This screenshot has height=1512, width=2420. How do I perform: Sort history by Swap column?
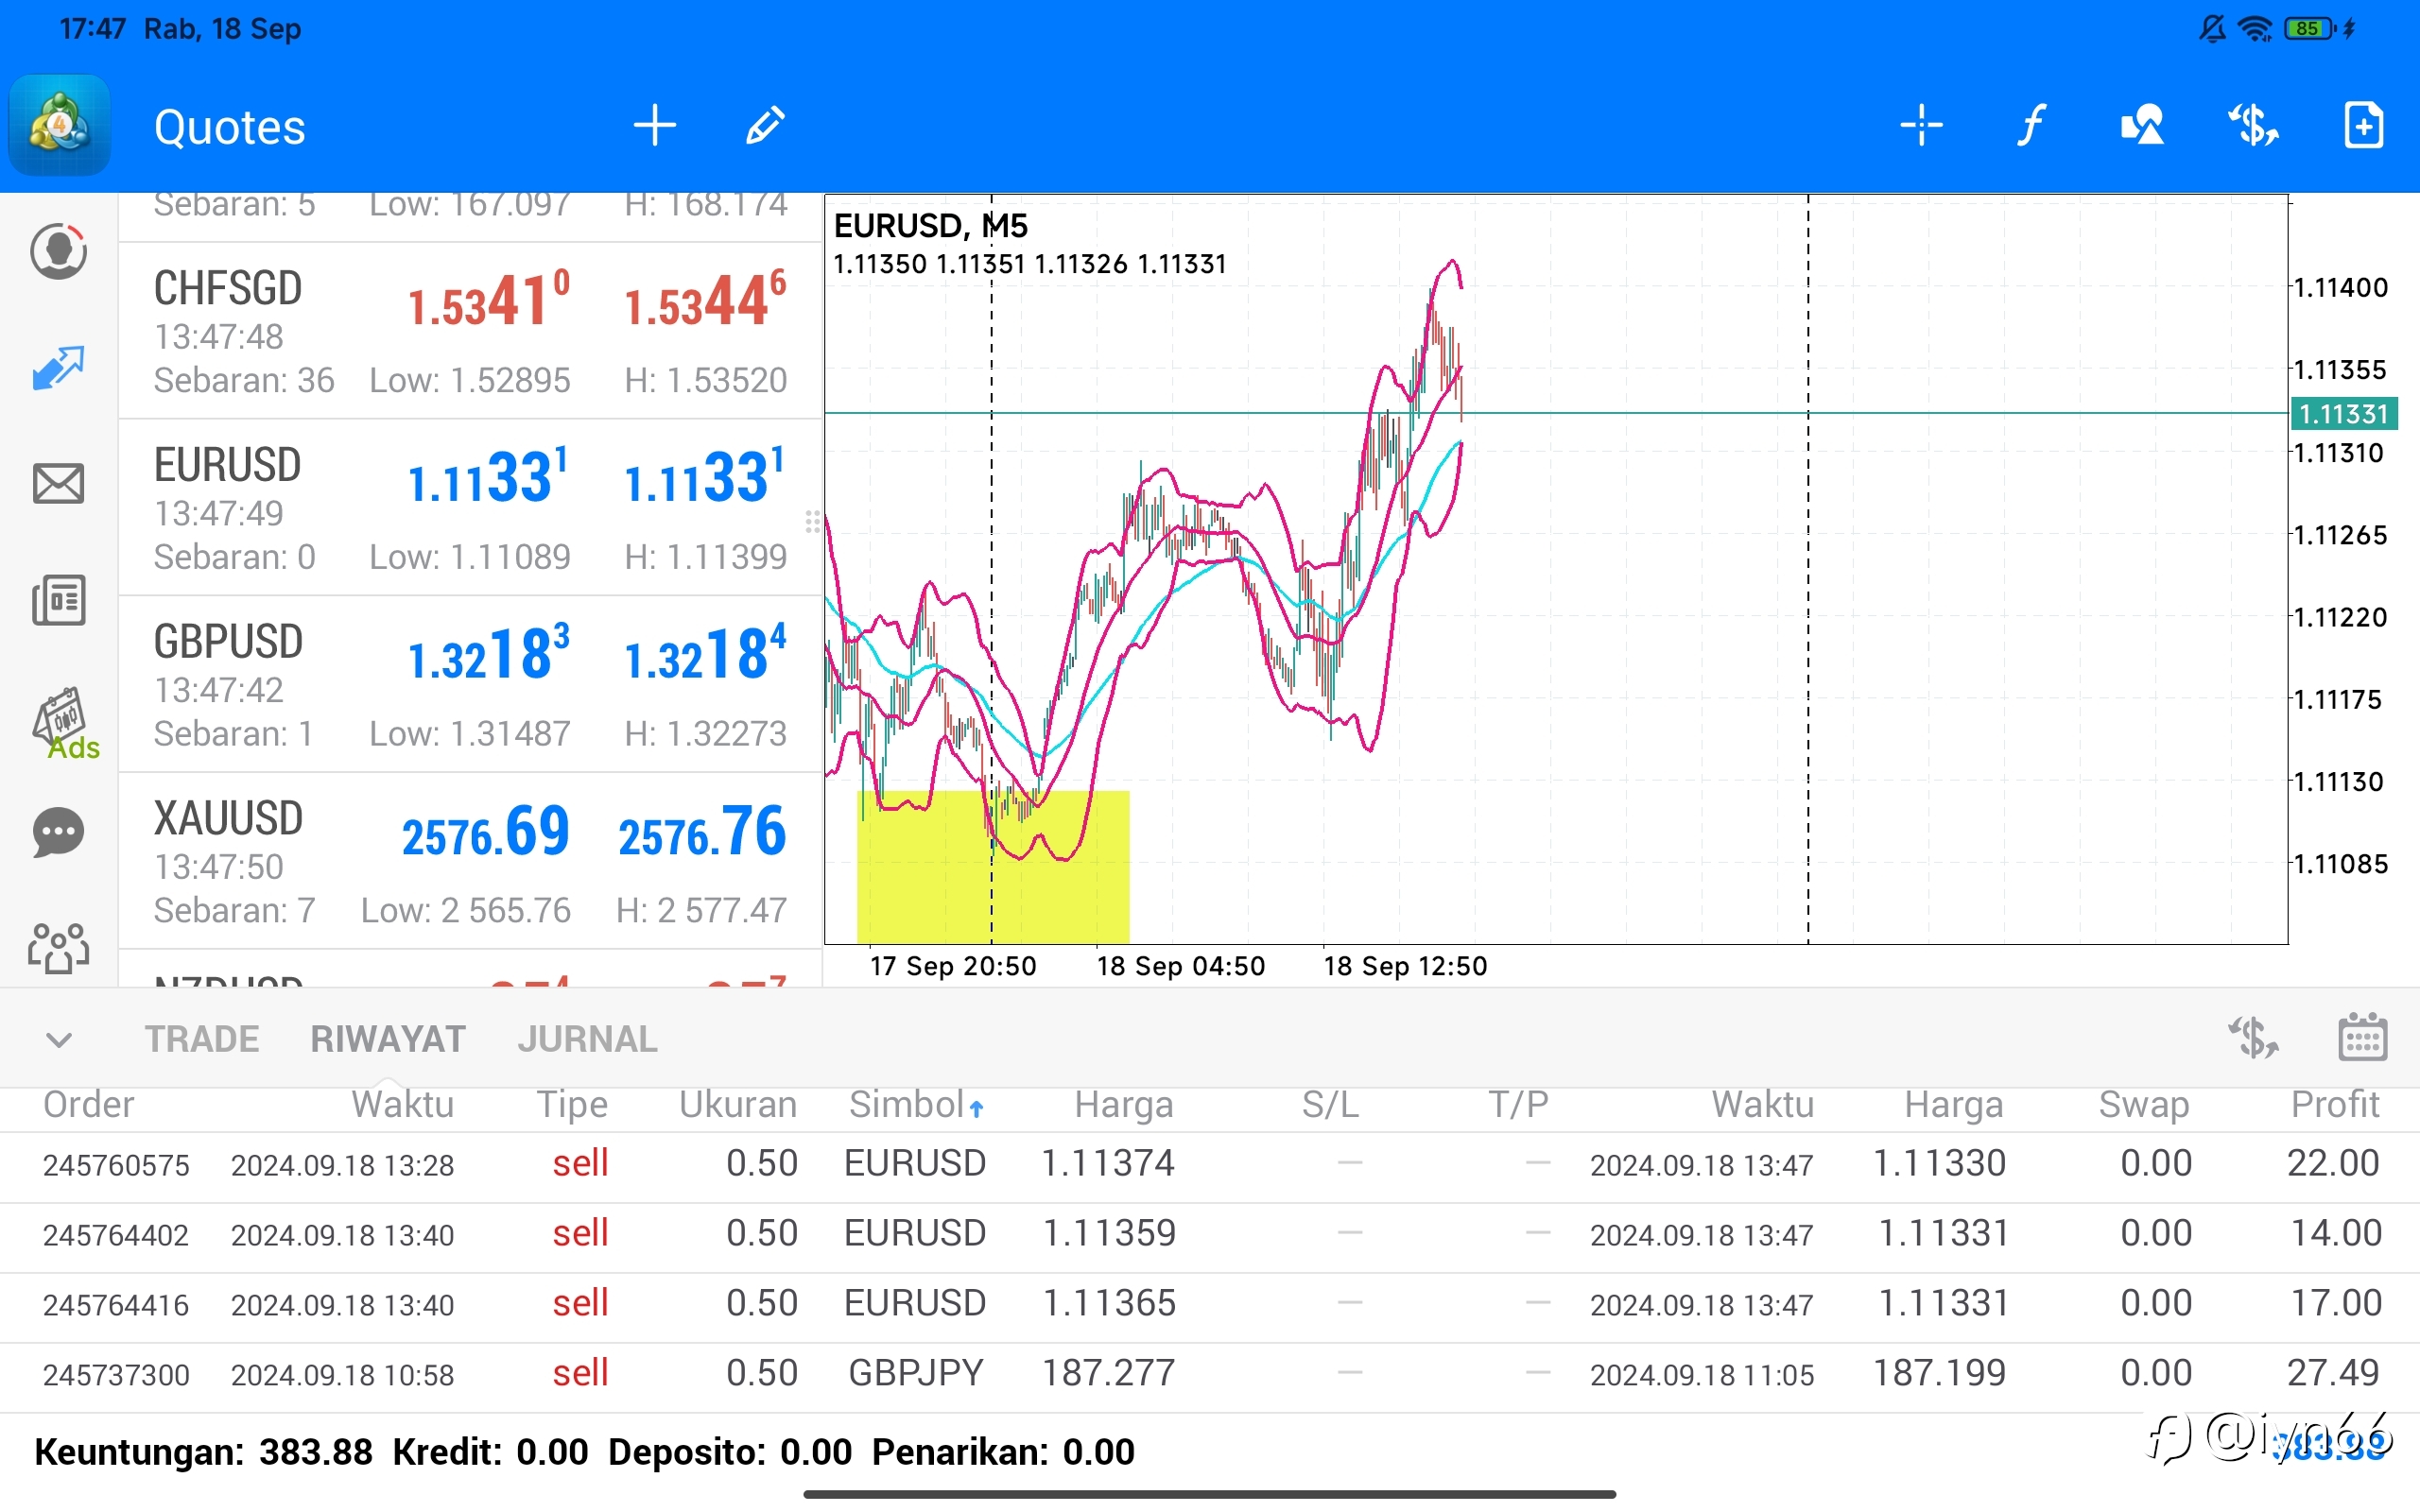click(x=2144, y=1105)
